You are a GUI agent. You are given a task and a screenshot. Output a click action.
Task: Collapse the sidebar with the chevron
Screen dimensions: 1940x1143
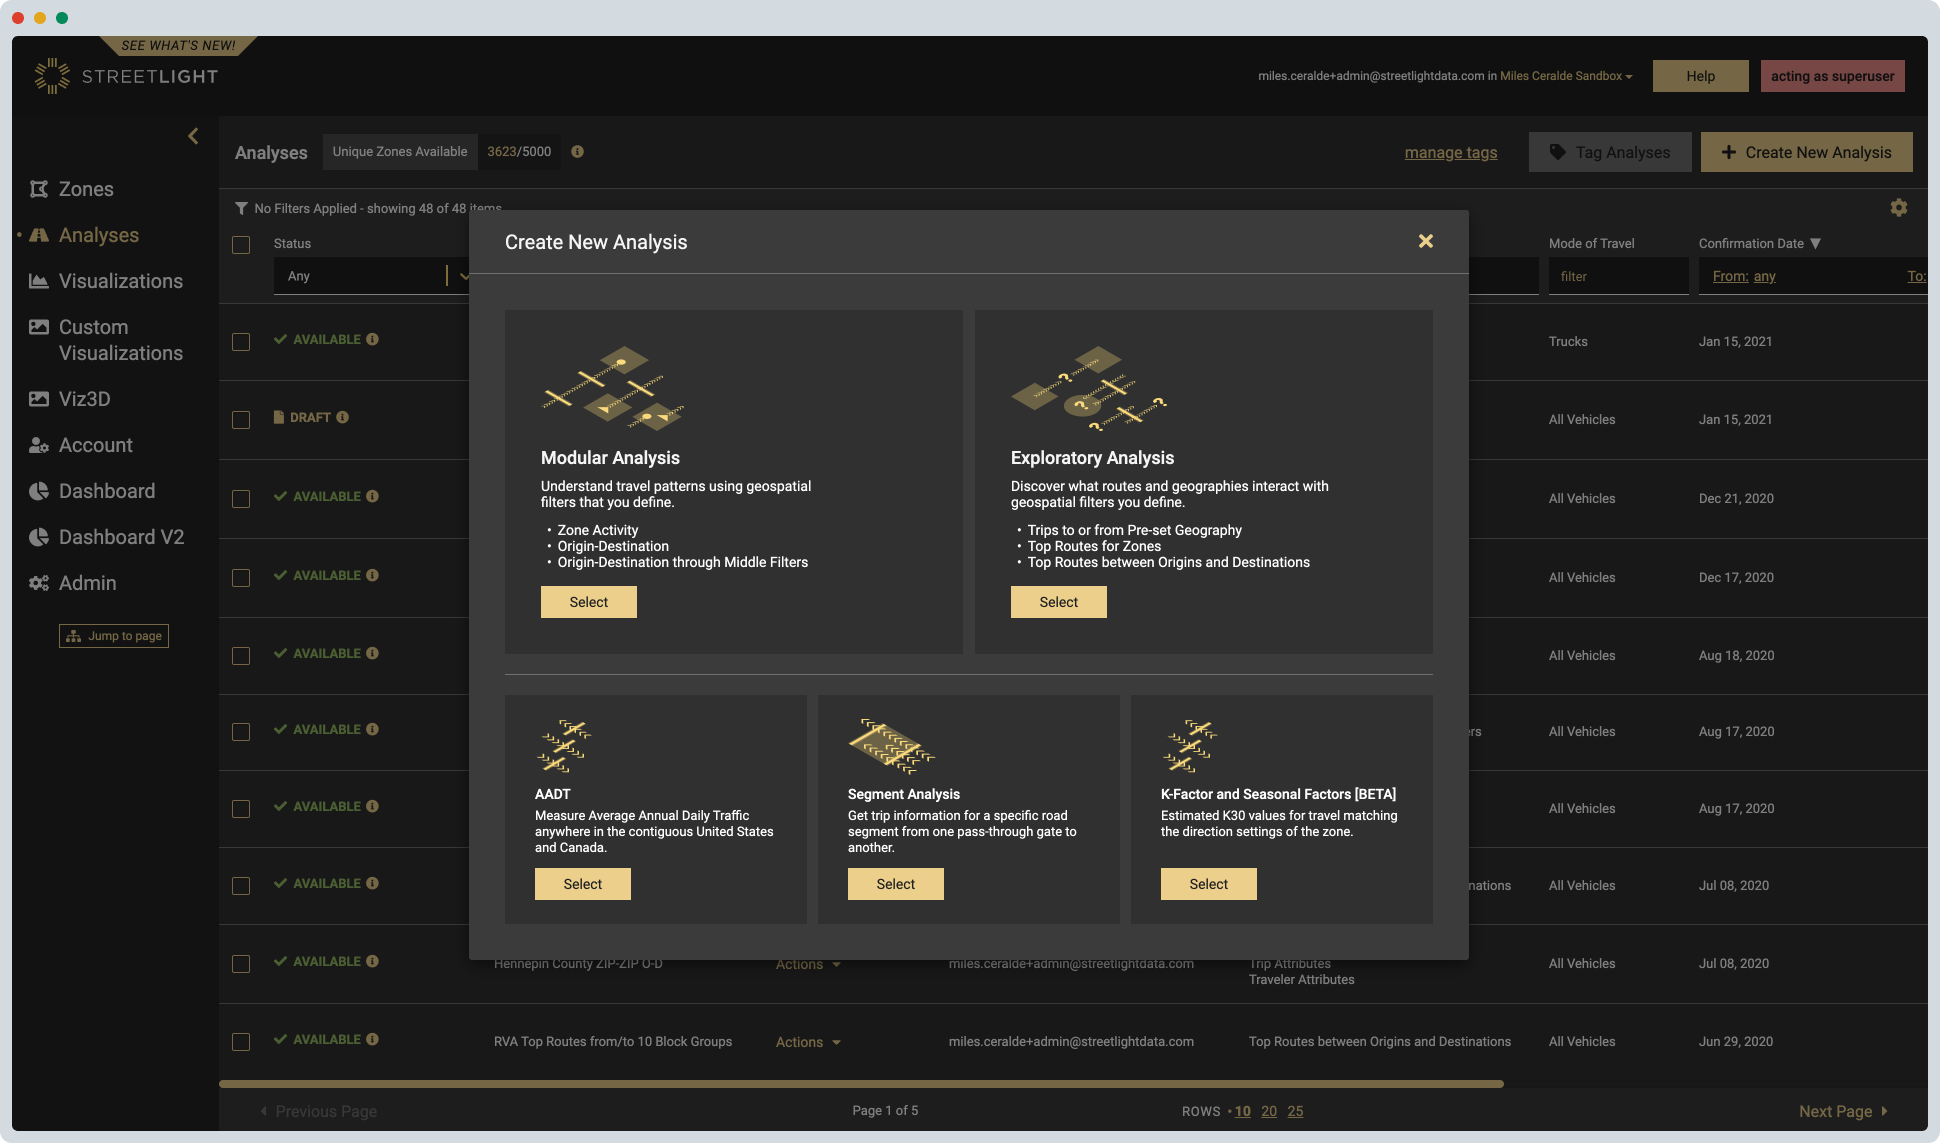point(193,136)
